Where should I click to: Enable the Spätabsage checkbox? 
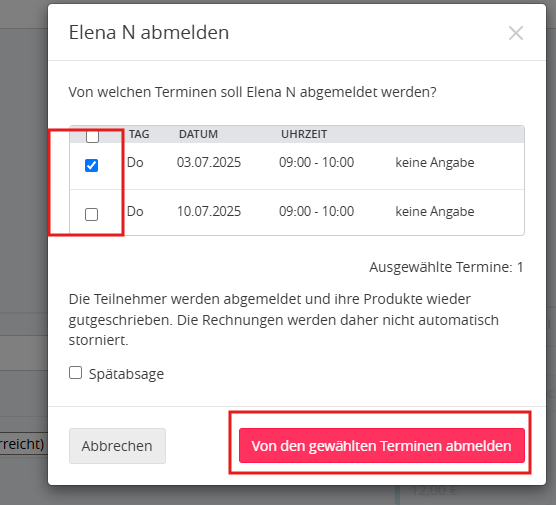tap(75, 373)
